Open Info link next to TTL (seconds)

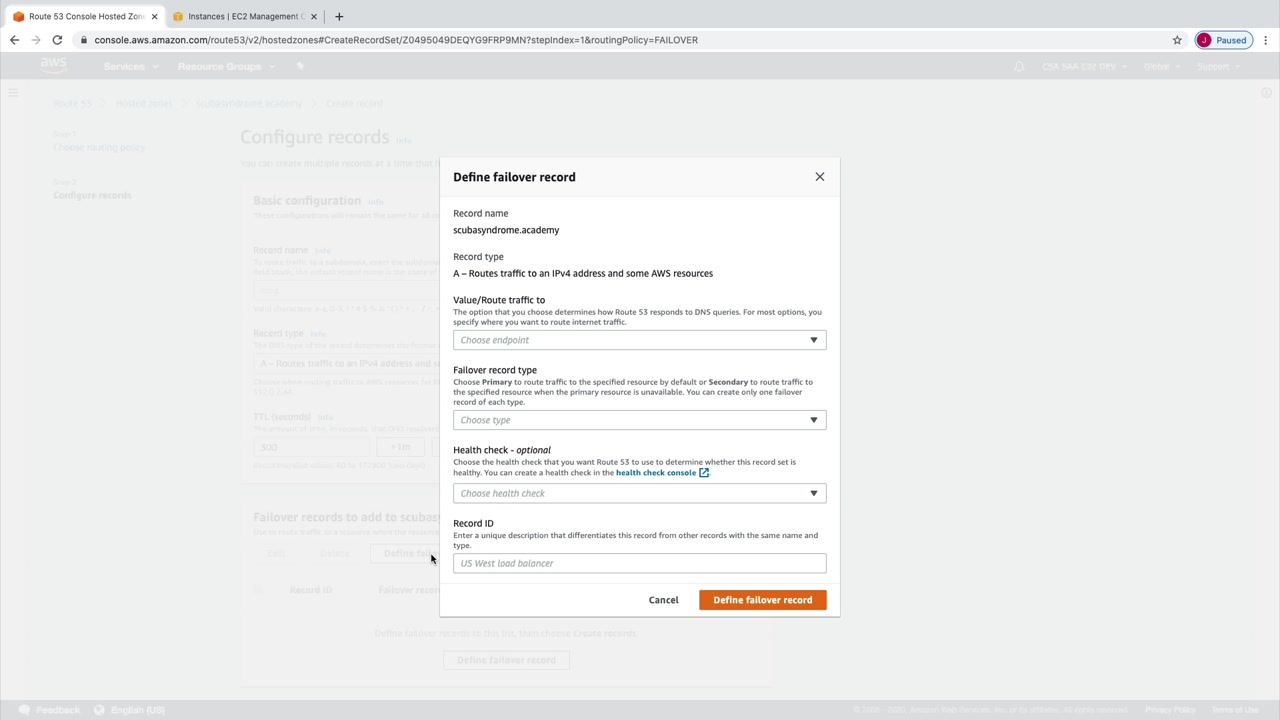[x=325, y=417]
